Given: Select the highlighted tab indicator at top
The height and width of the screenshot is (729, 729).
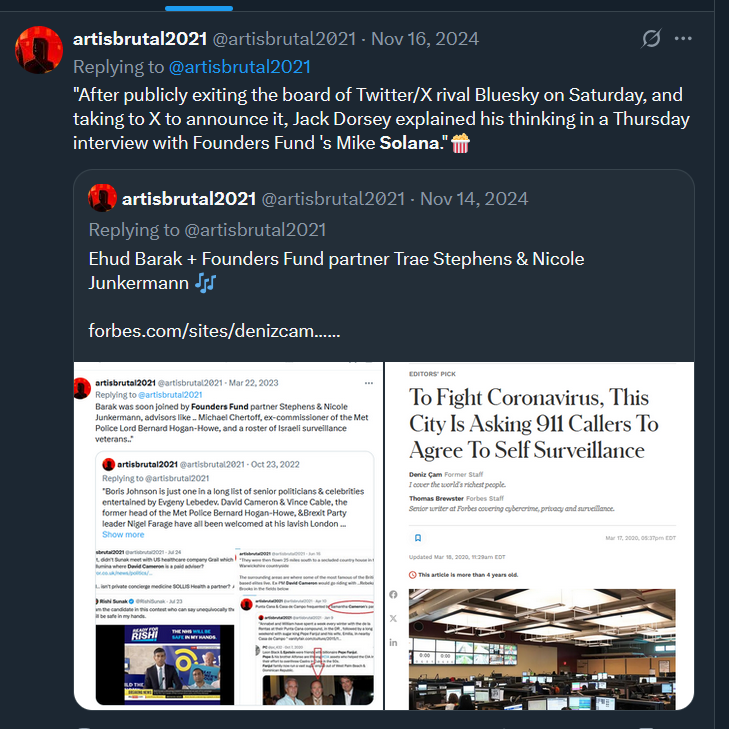Looking at the screenshot, I should (199, 8).
